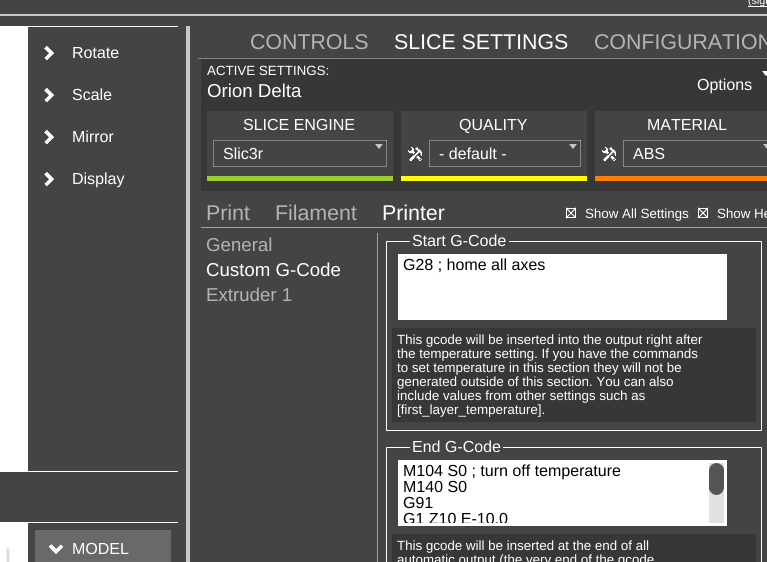Open the Slic3r slice engine dropdown
The width and height of the screenshot is (767, 562).
click(x=299, y=154)
